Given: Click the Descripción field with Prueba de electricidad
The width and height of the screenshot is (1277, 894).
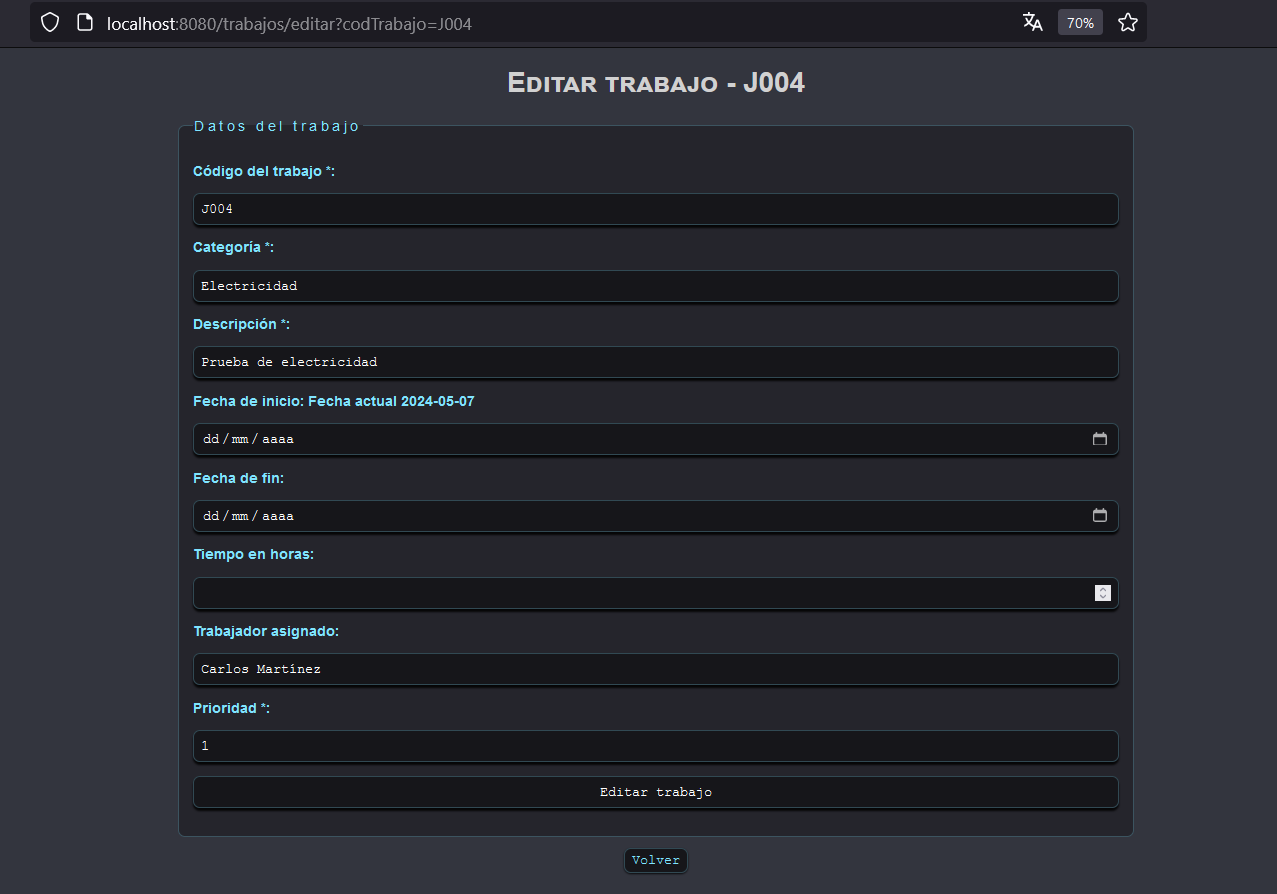Looking at the screenshot, I should 655,362.
